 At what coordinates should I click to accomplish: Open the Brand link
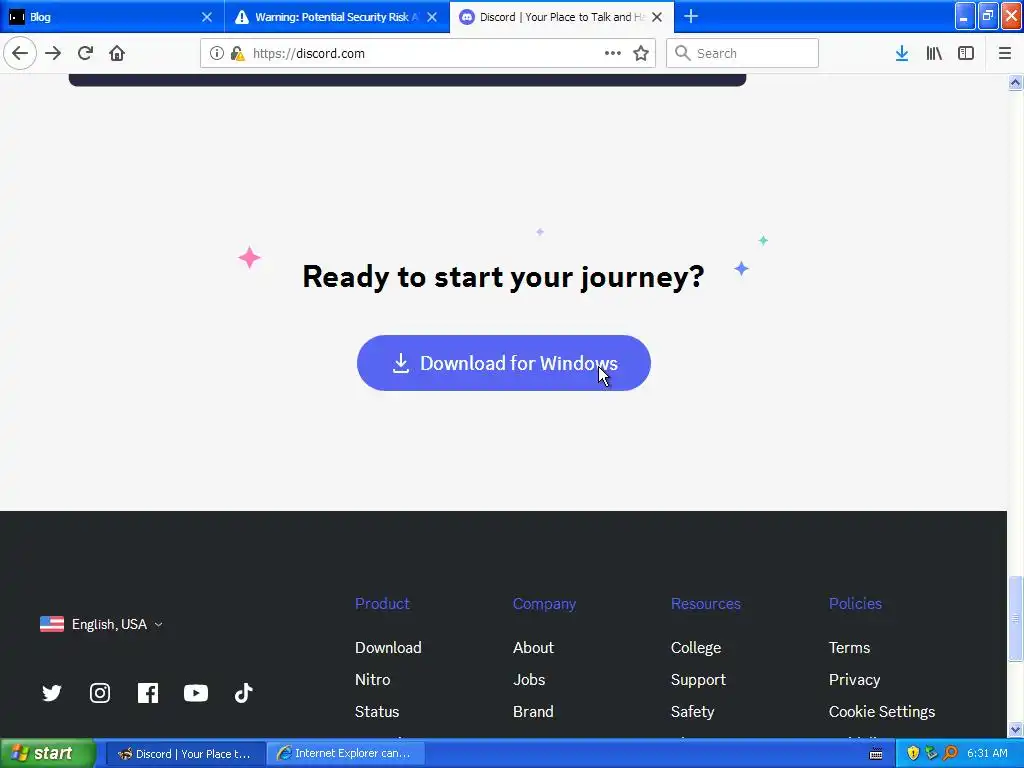click(x=533, y=712)
